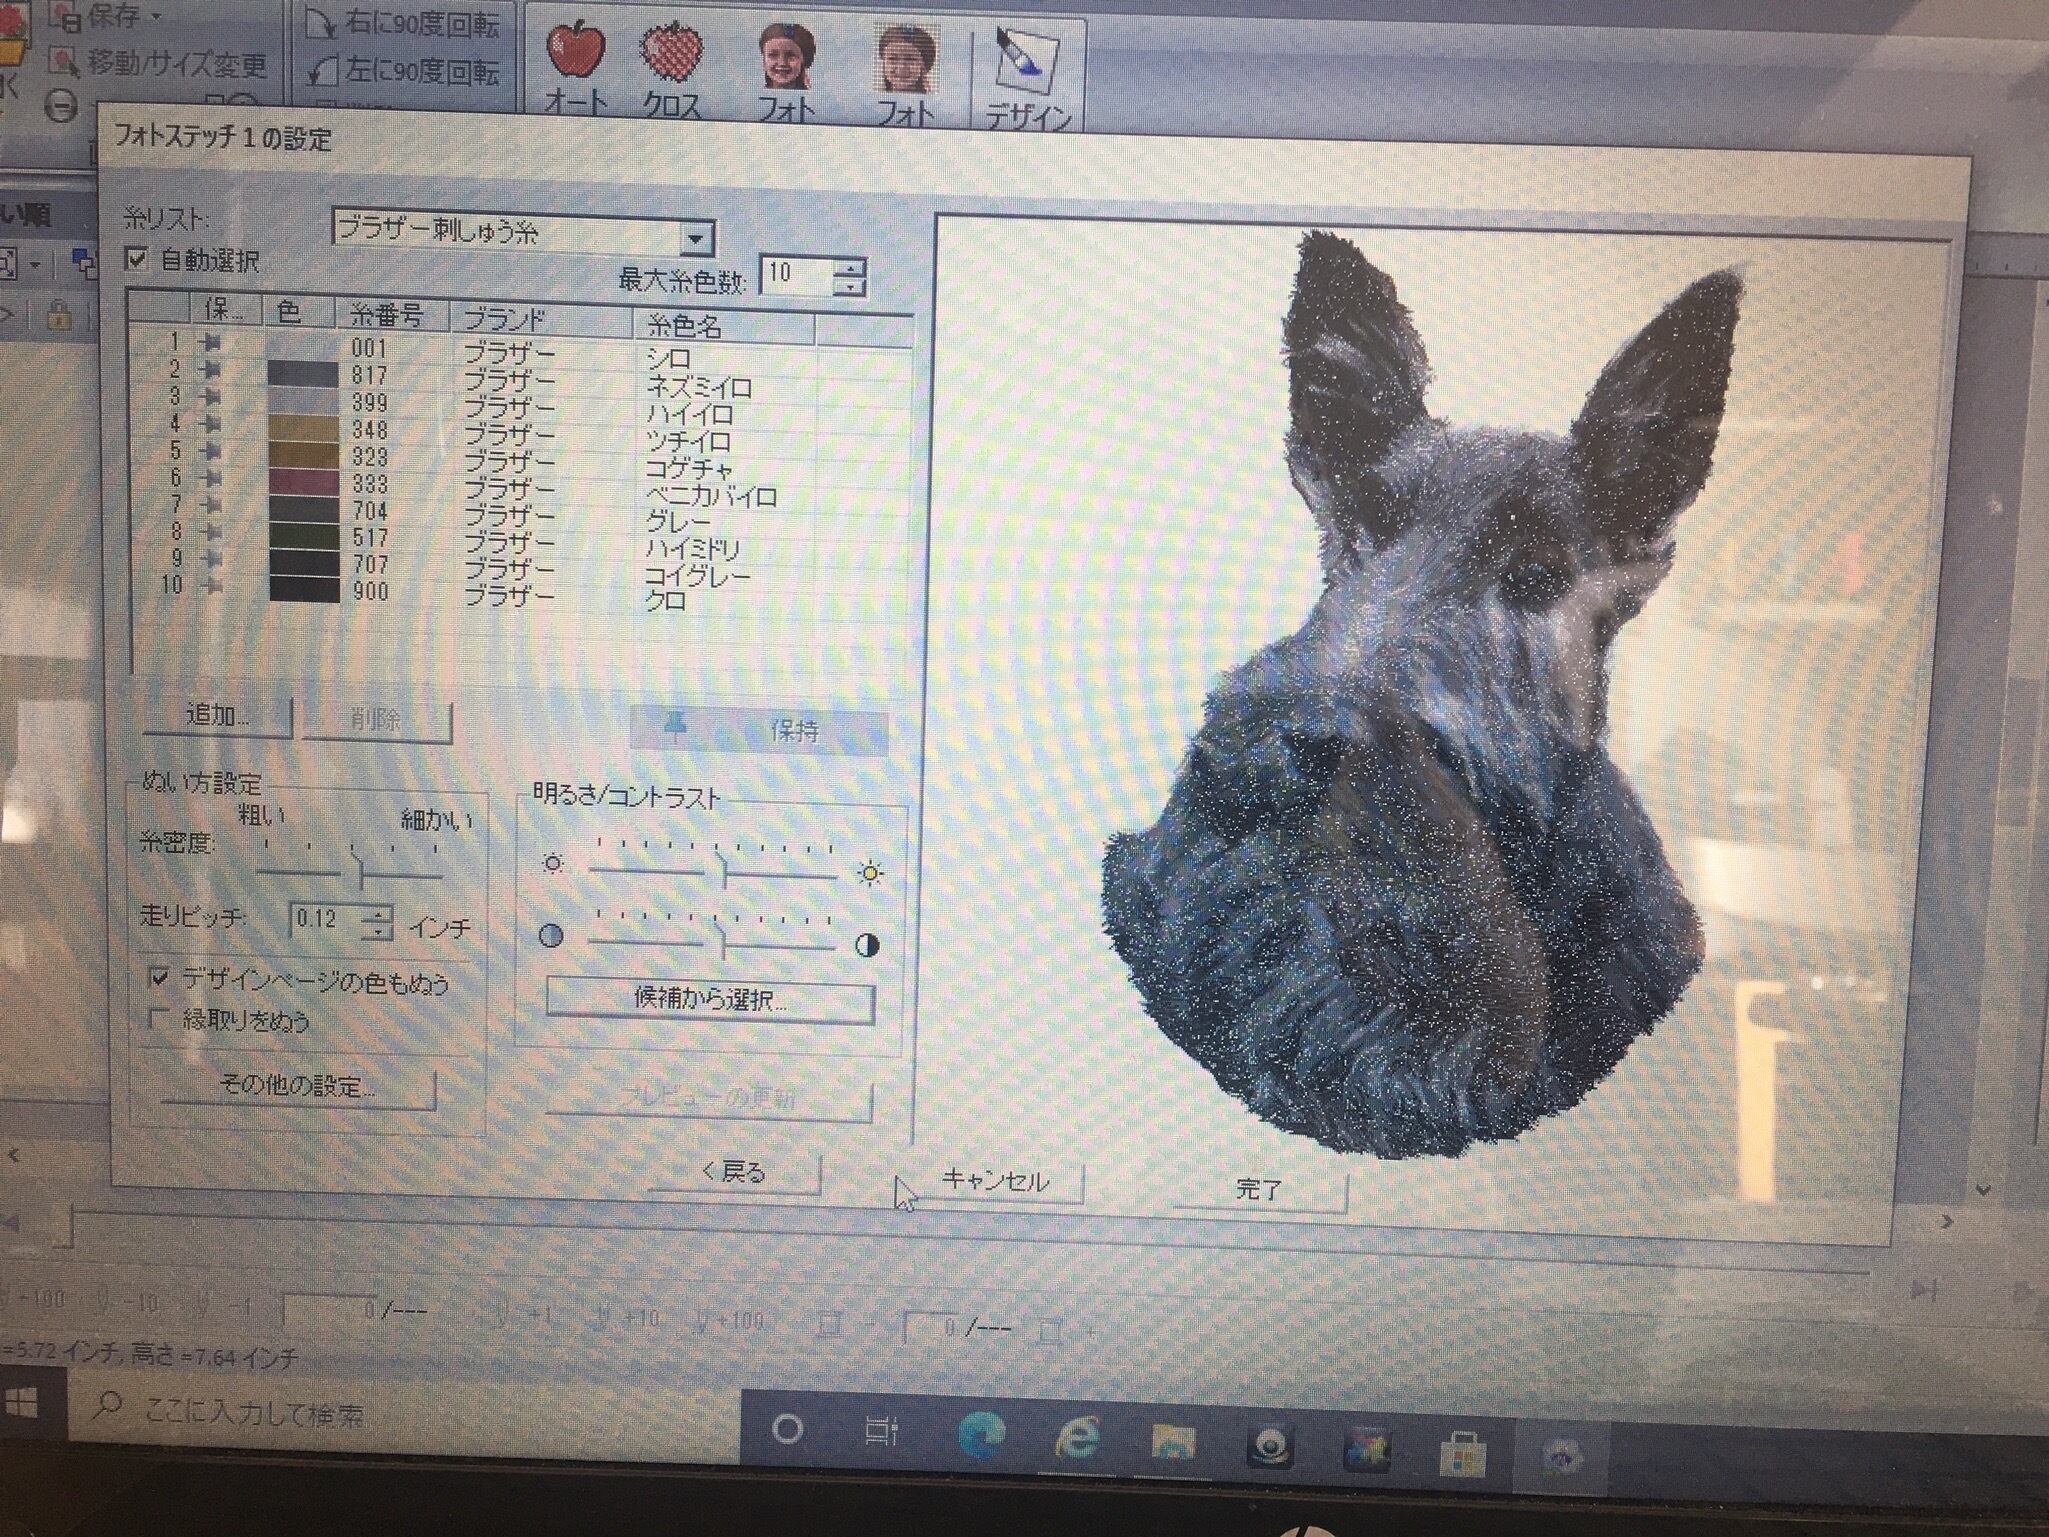The height and width of the screenshot is (1537, 2049).
Task: Click the 左に90度回転 rotate left icon
Action: pos(321,71)
